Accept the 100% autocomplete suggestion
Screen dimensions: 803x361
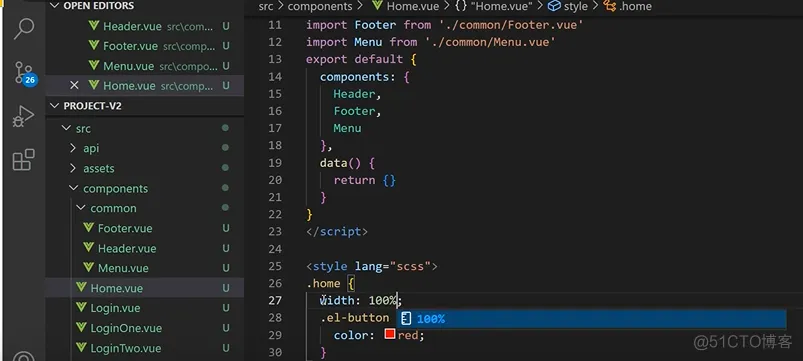coord(591,318)
